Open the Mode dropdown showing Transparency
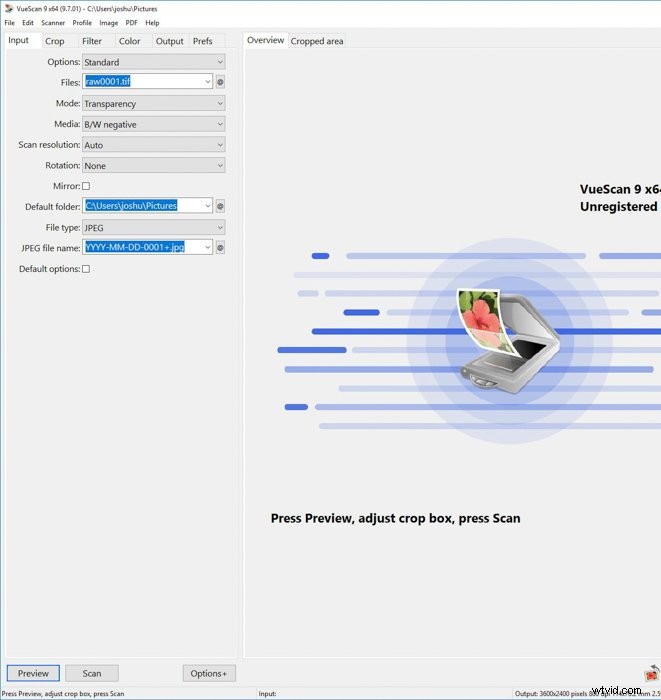The height and width of the screenshot is (700, 661). click(154, 104)
